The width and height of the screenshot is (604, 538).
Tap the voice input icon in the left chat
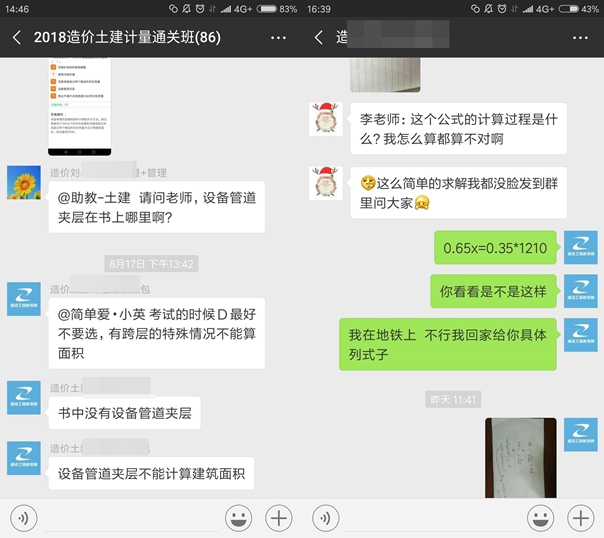coord(23,517)
